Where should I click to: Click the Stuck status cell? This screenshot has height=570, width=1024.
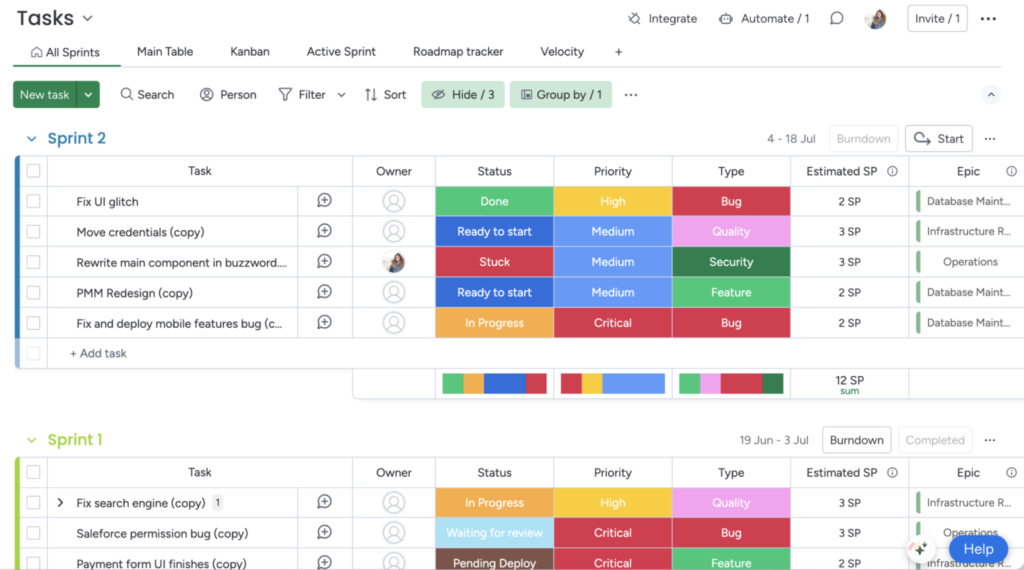(x=494, y=262)
